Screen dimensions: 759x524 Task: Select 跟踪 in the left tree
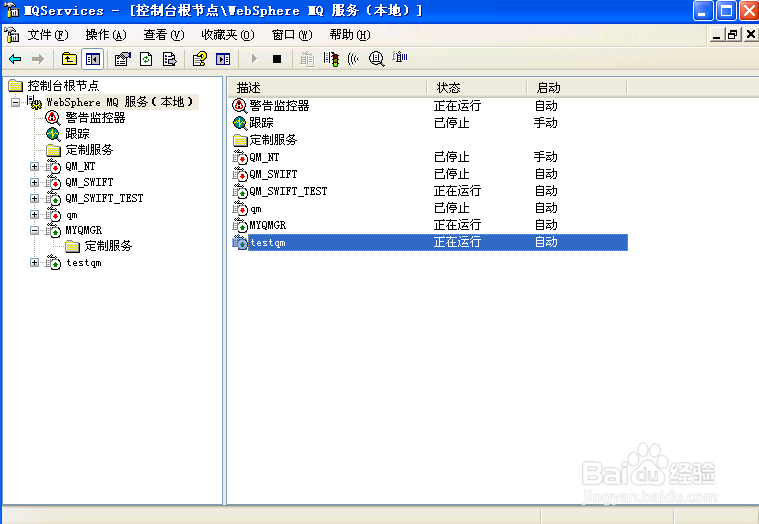coord(77,134)
